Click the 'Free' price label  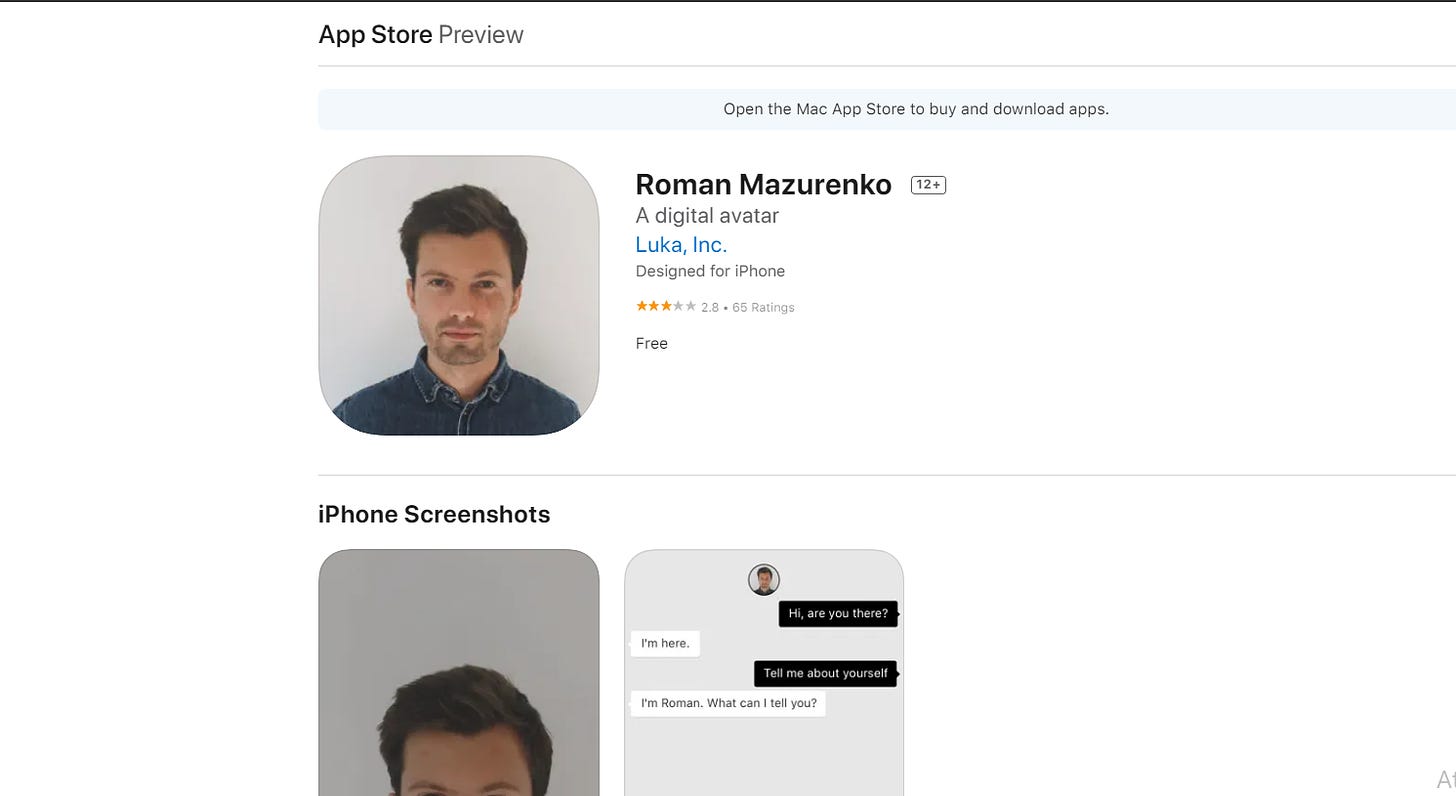tap(651, 343)
